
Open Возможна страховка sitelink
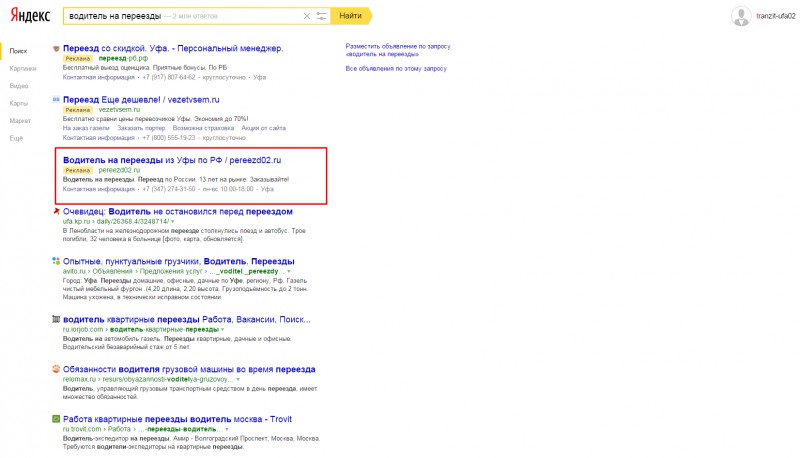click(203, 128)
